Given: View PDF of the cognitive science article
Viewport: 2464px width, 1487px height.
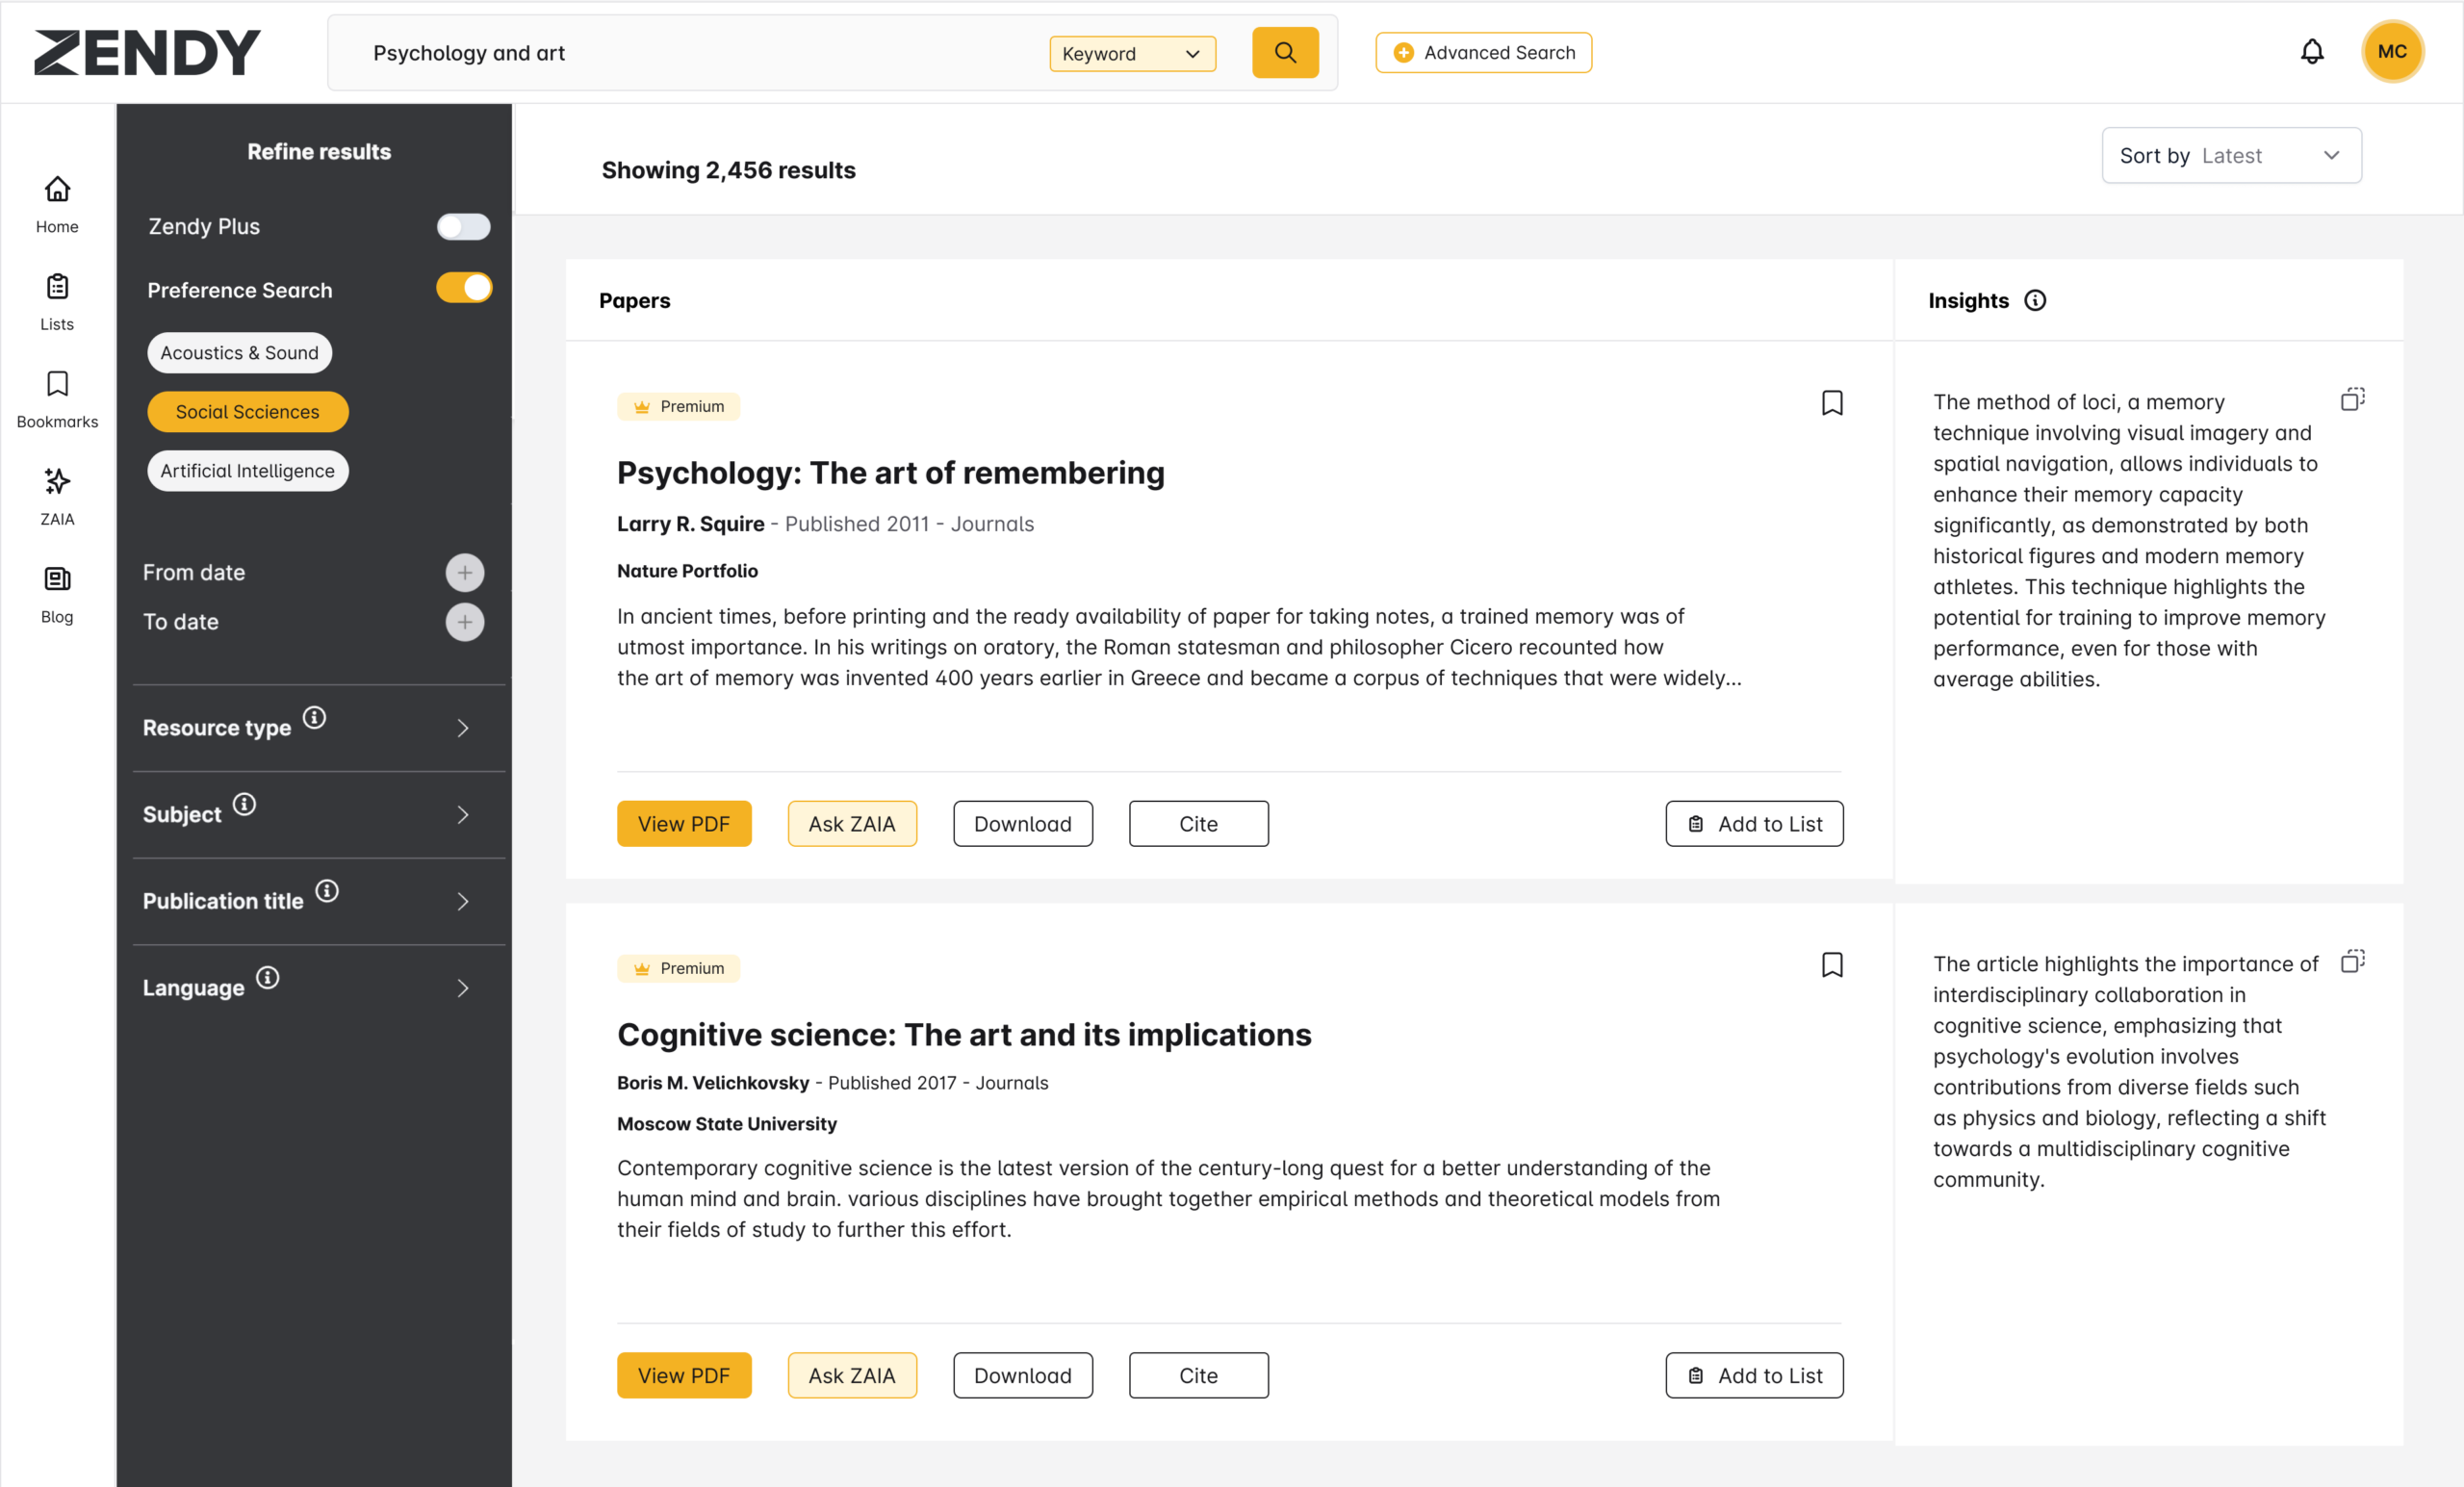Looking at the screenshot, I should 684,1375.
